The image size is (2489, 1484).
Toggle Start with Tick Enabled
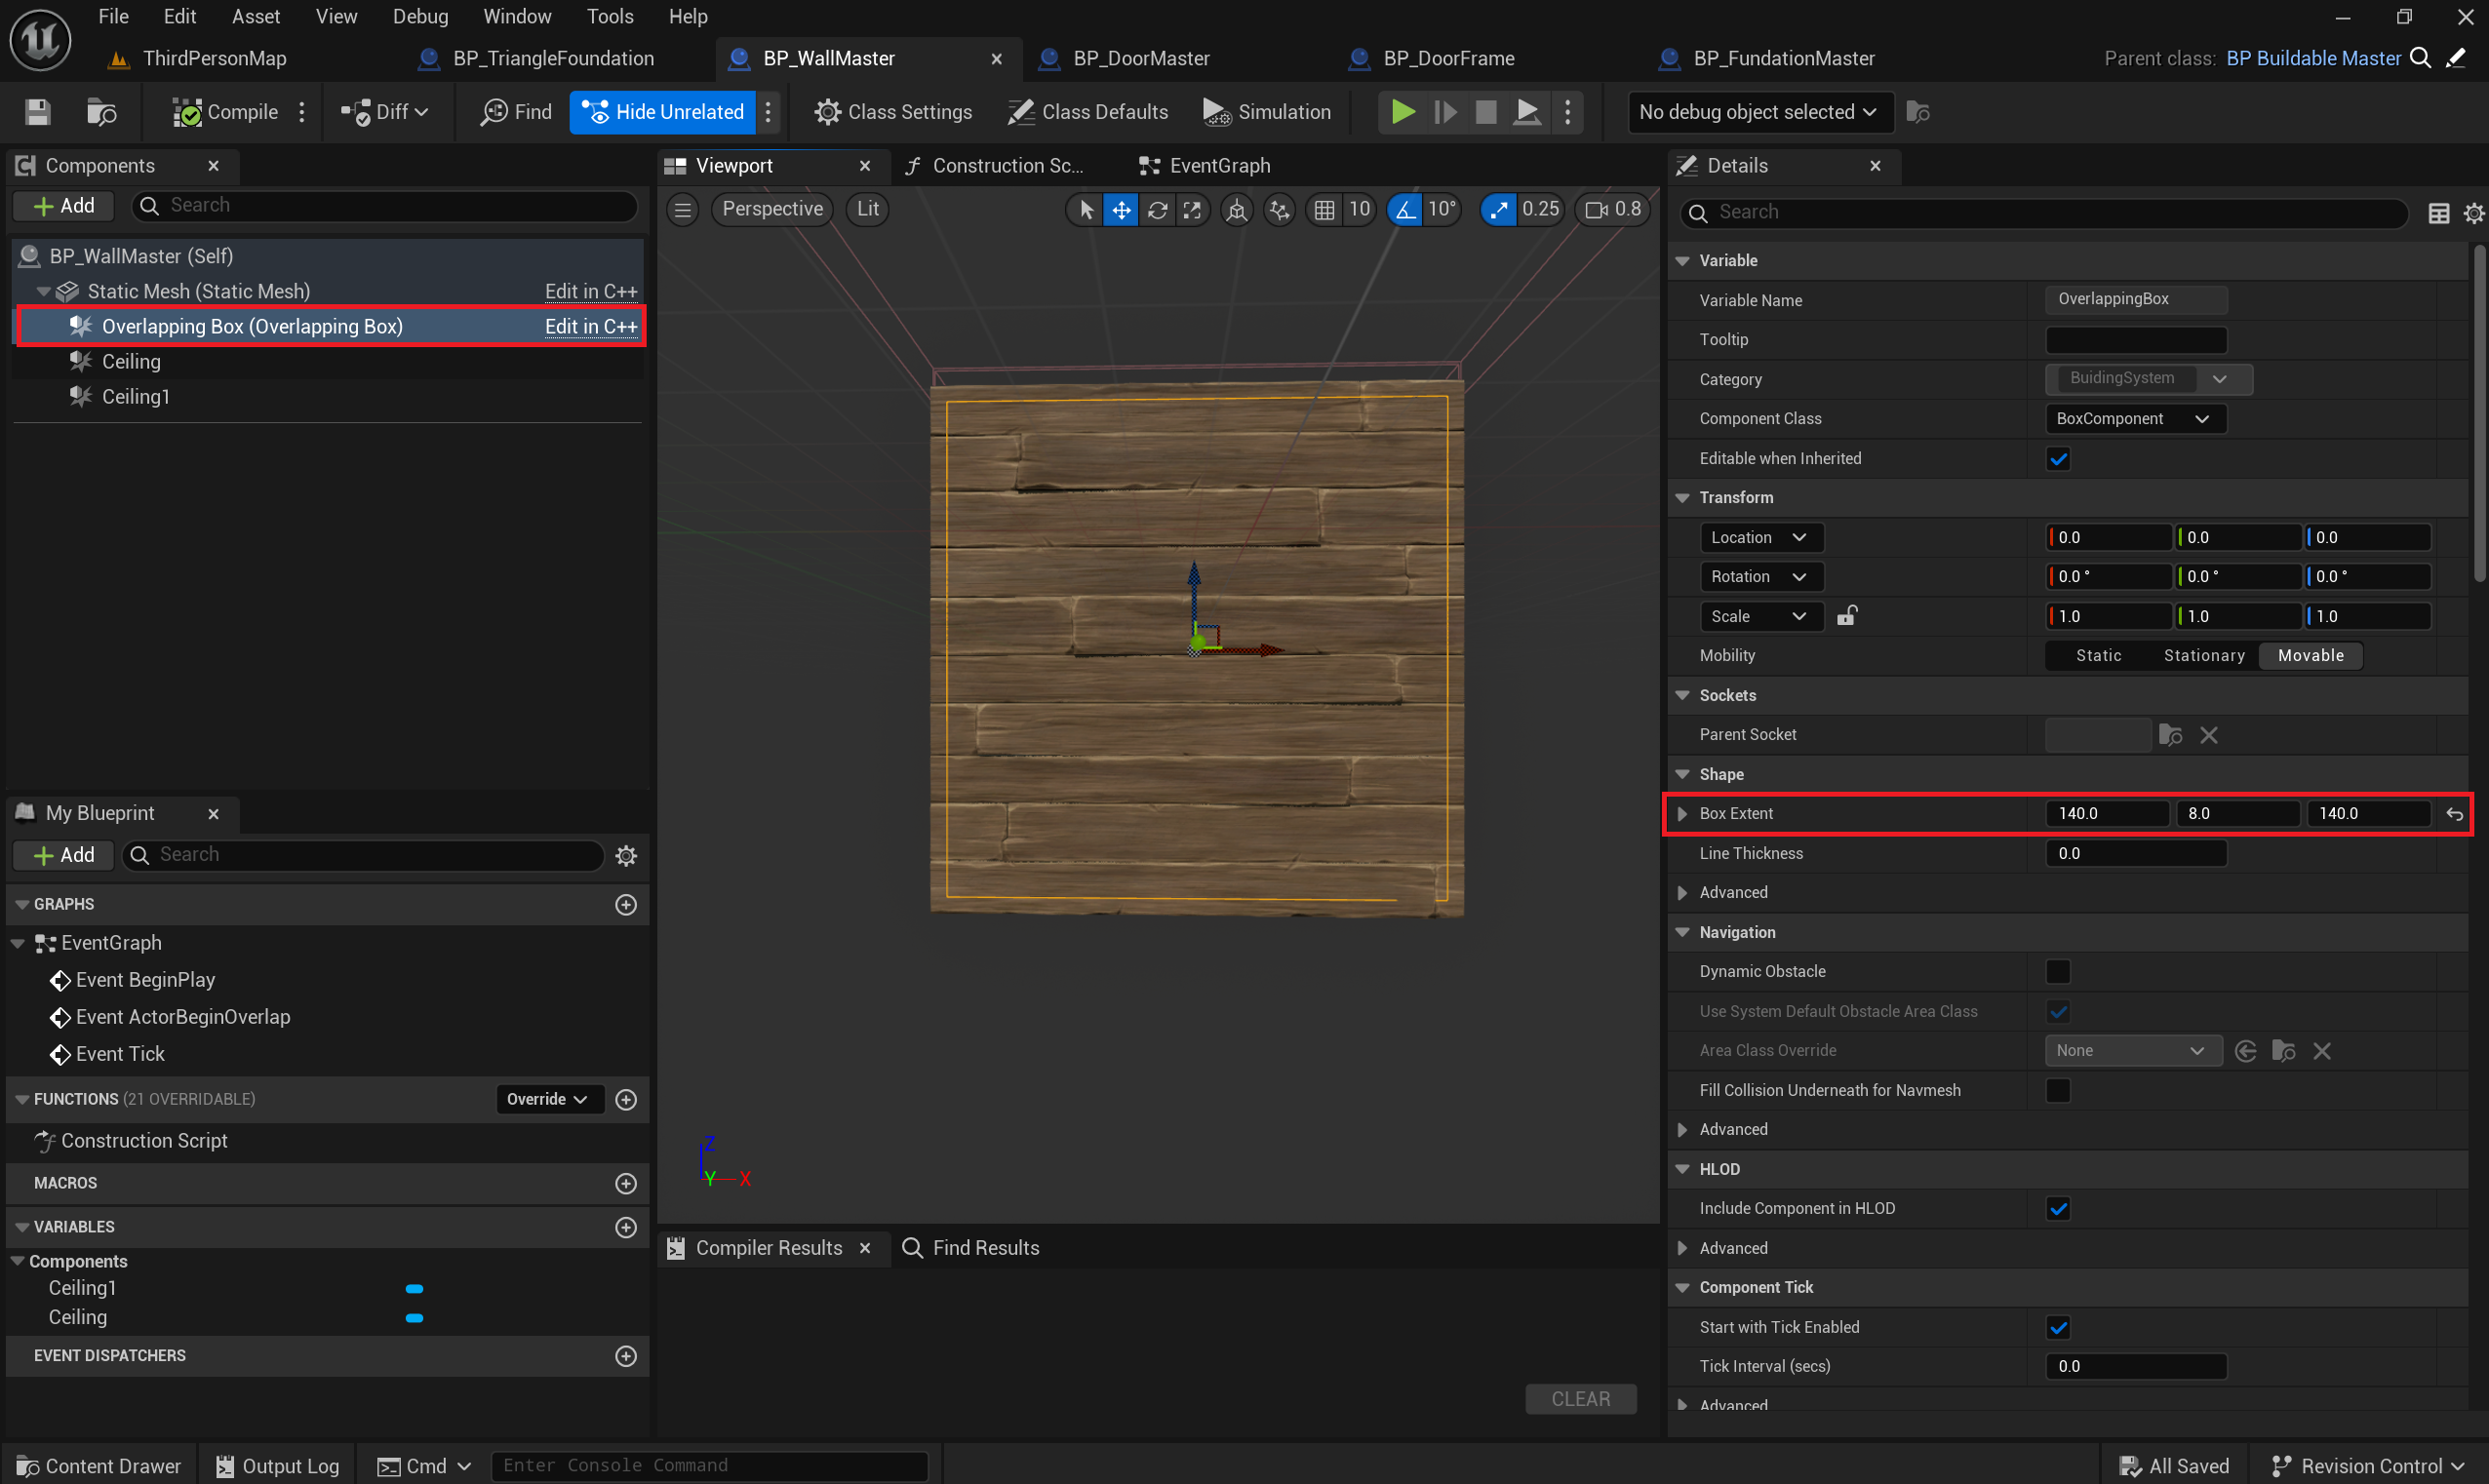coord(2057,1328)
